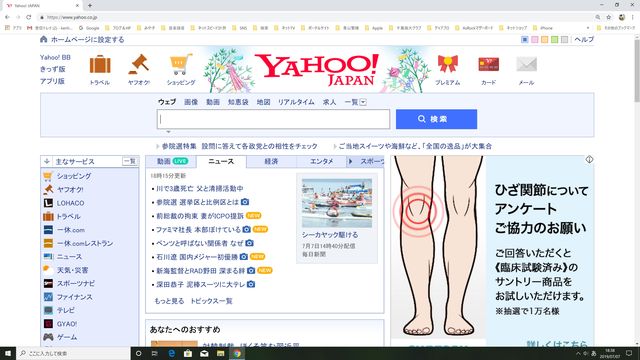Screen dimensions: 640x360
Task: Click the main web search input field
Action: coord(273,119)
